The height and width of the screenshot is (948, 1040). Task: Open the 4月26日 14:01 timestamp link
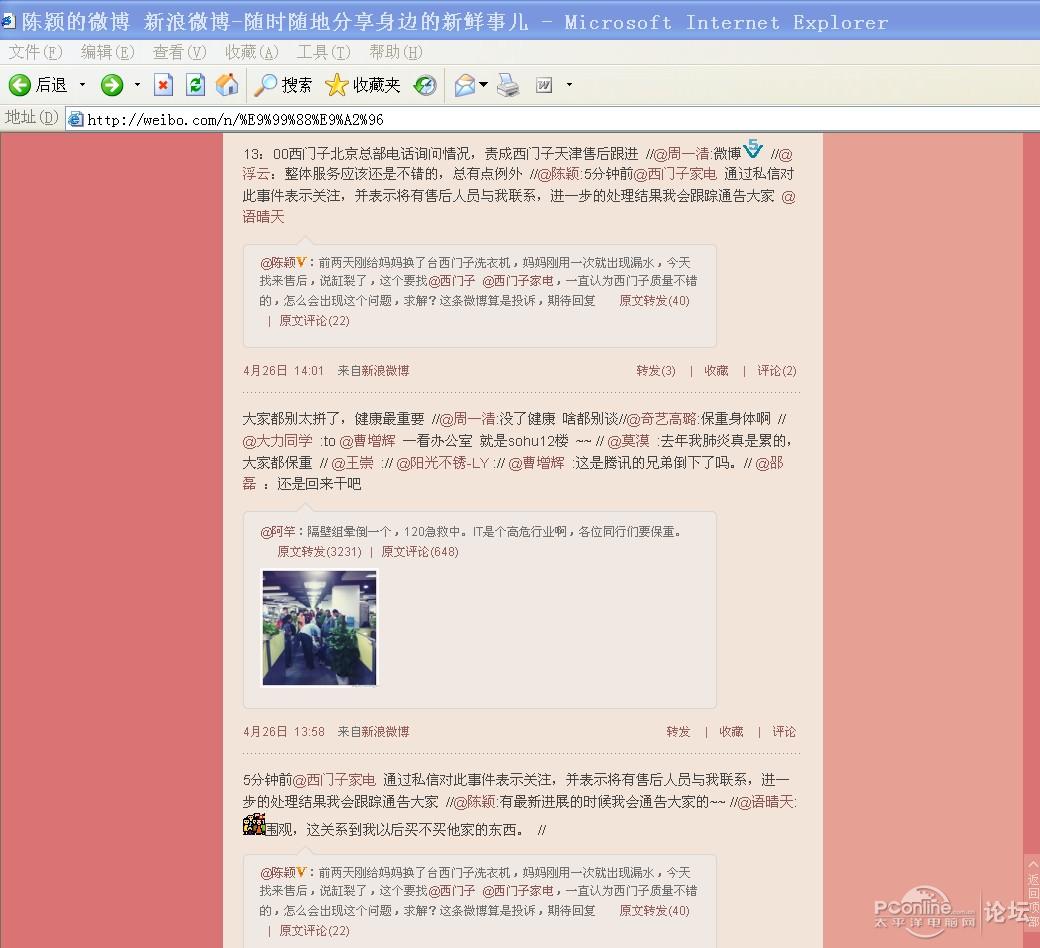coord(283,371)
